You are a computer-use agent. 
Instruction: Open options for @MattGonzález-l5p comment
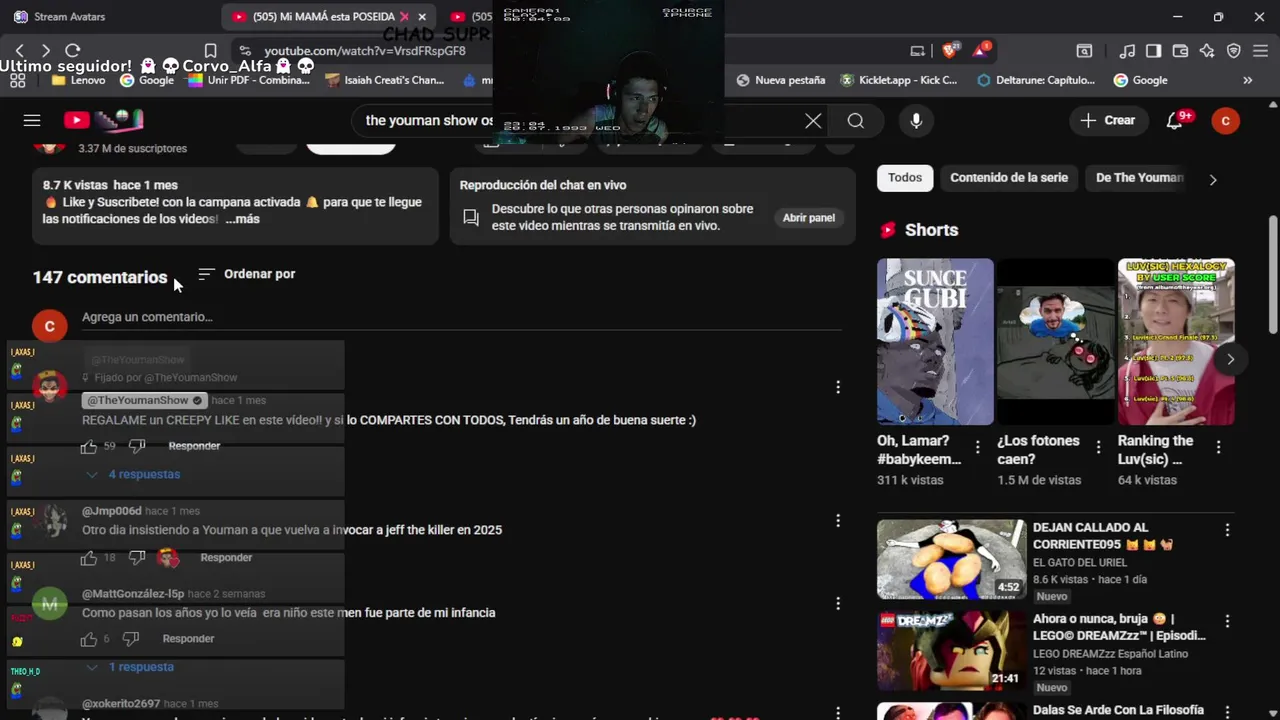click(x=838, y=603)
